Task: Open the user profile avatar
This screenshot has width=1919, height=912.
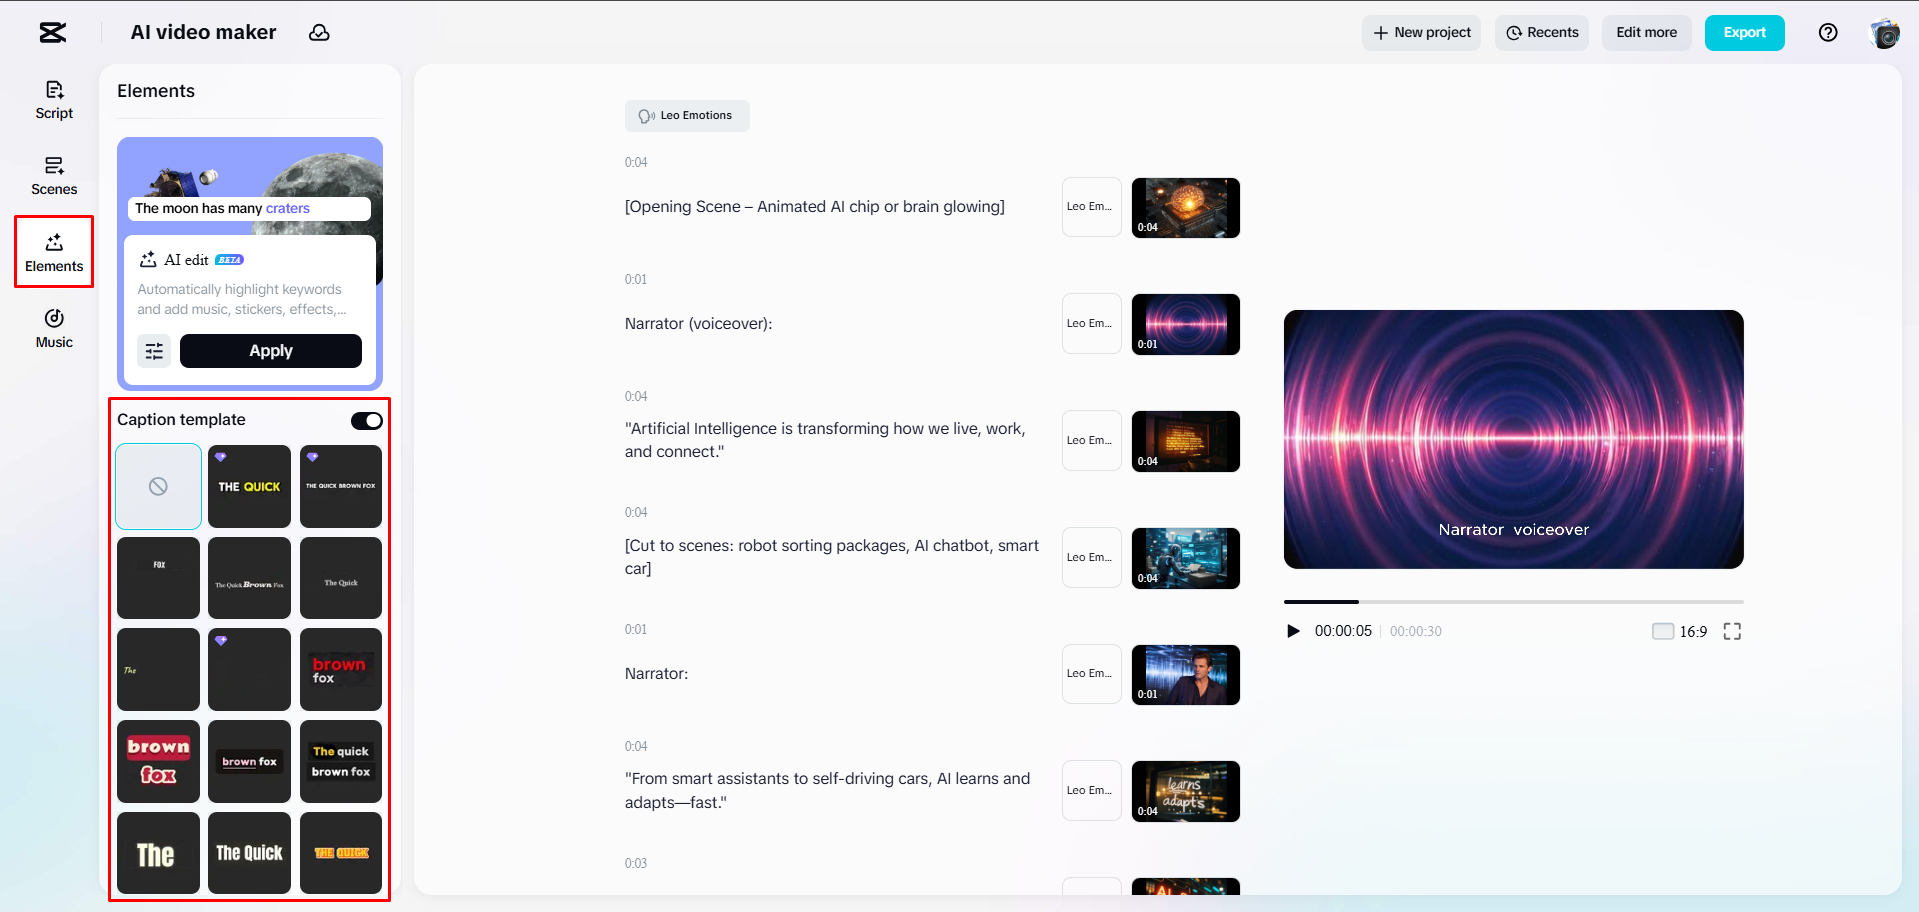Action: (1885, 33)
